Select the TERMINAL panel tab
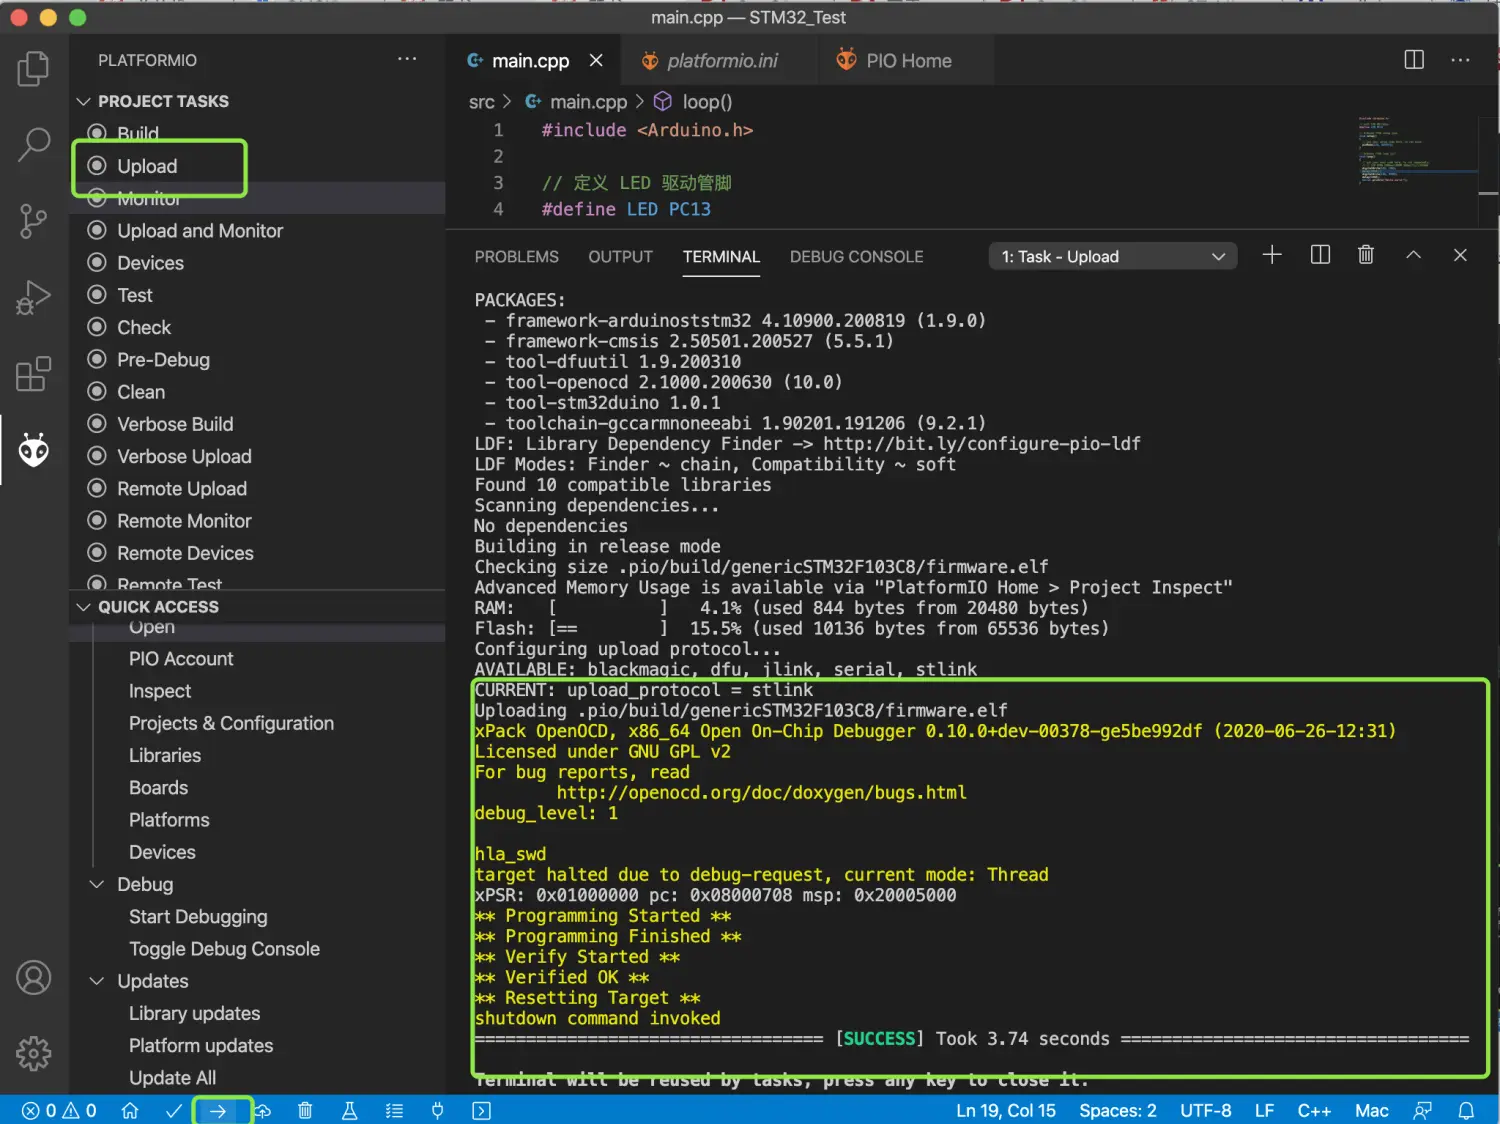This screenshot has width=1500, height=1124. pos(721,257)
